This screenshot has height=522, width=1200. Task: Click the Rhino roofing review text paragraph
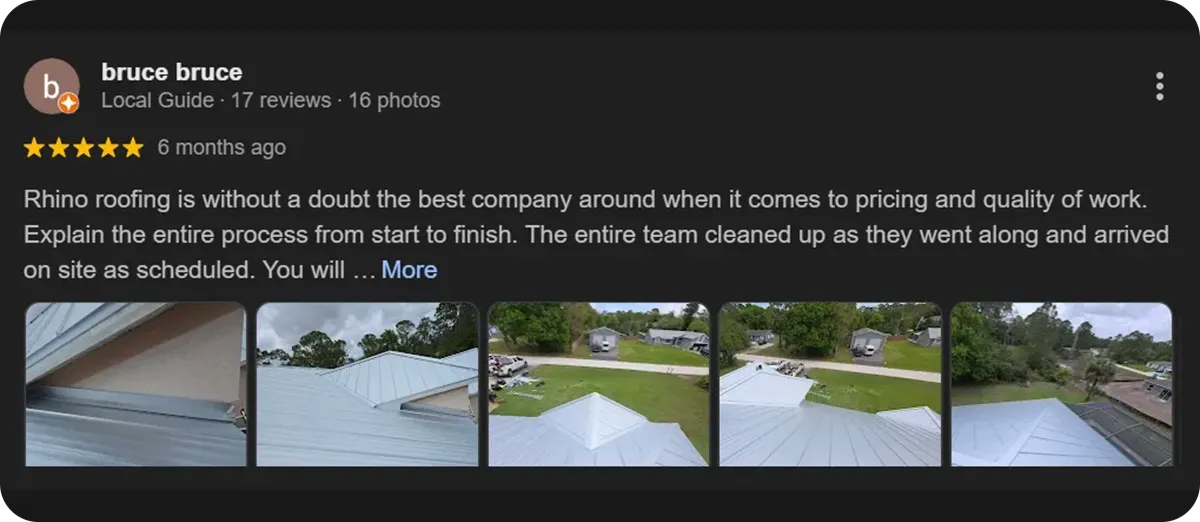(584, 235)
